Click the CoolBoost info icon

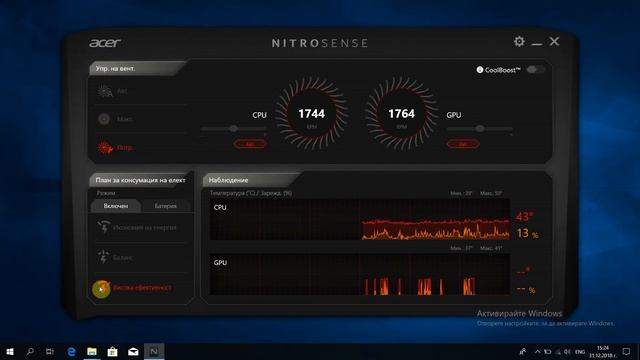480,70
